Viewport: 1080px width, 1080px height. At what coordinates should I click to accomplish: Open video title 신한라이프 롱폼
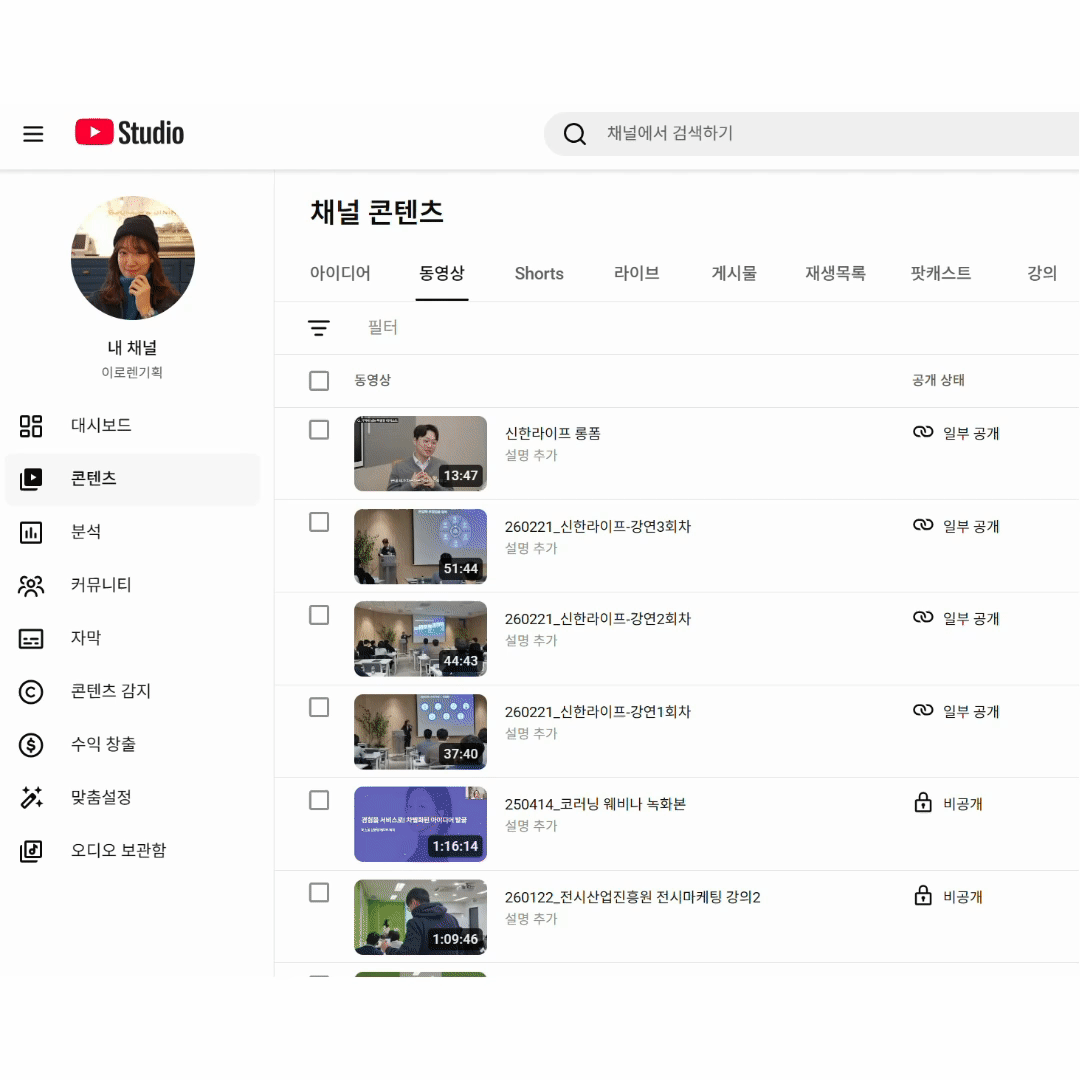pyautogui.click(x=553, y=433)
